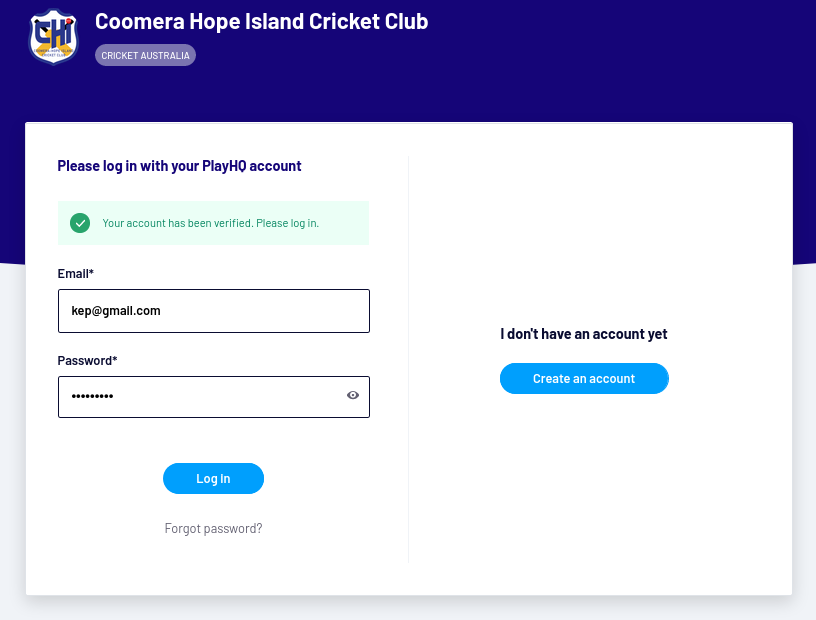The width and height of the screenshot is (816, 620).
Task: Click the light grey page background below the card
Action: click(408, 608)
